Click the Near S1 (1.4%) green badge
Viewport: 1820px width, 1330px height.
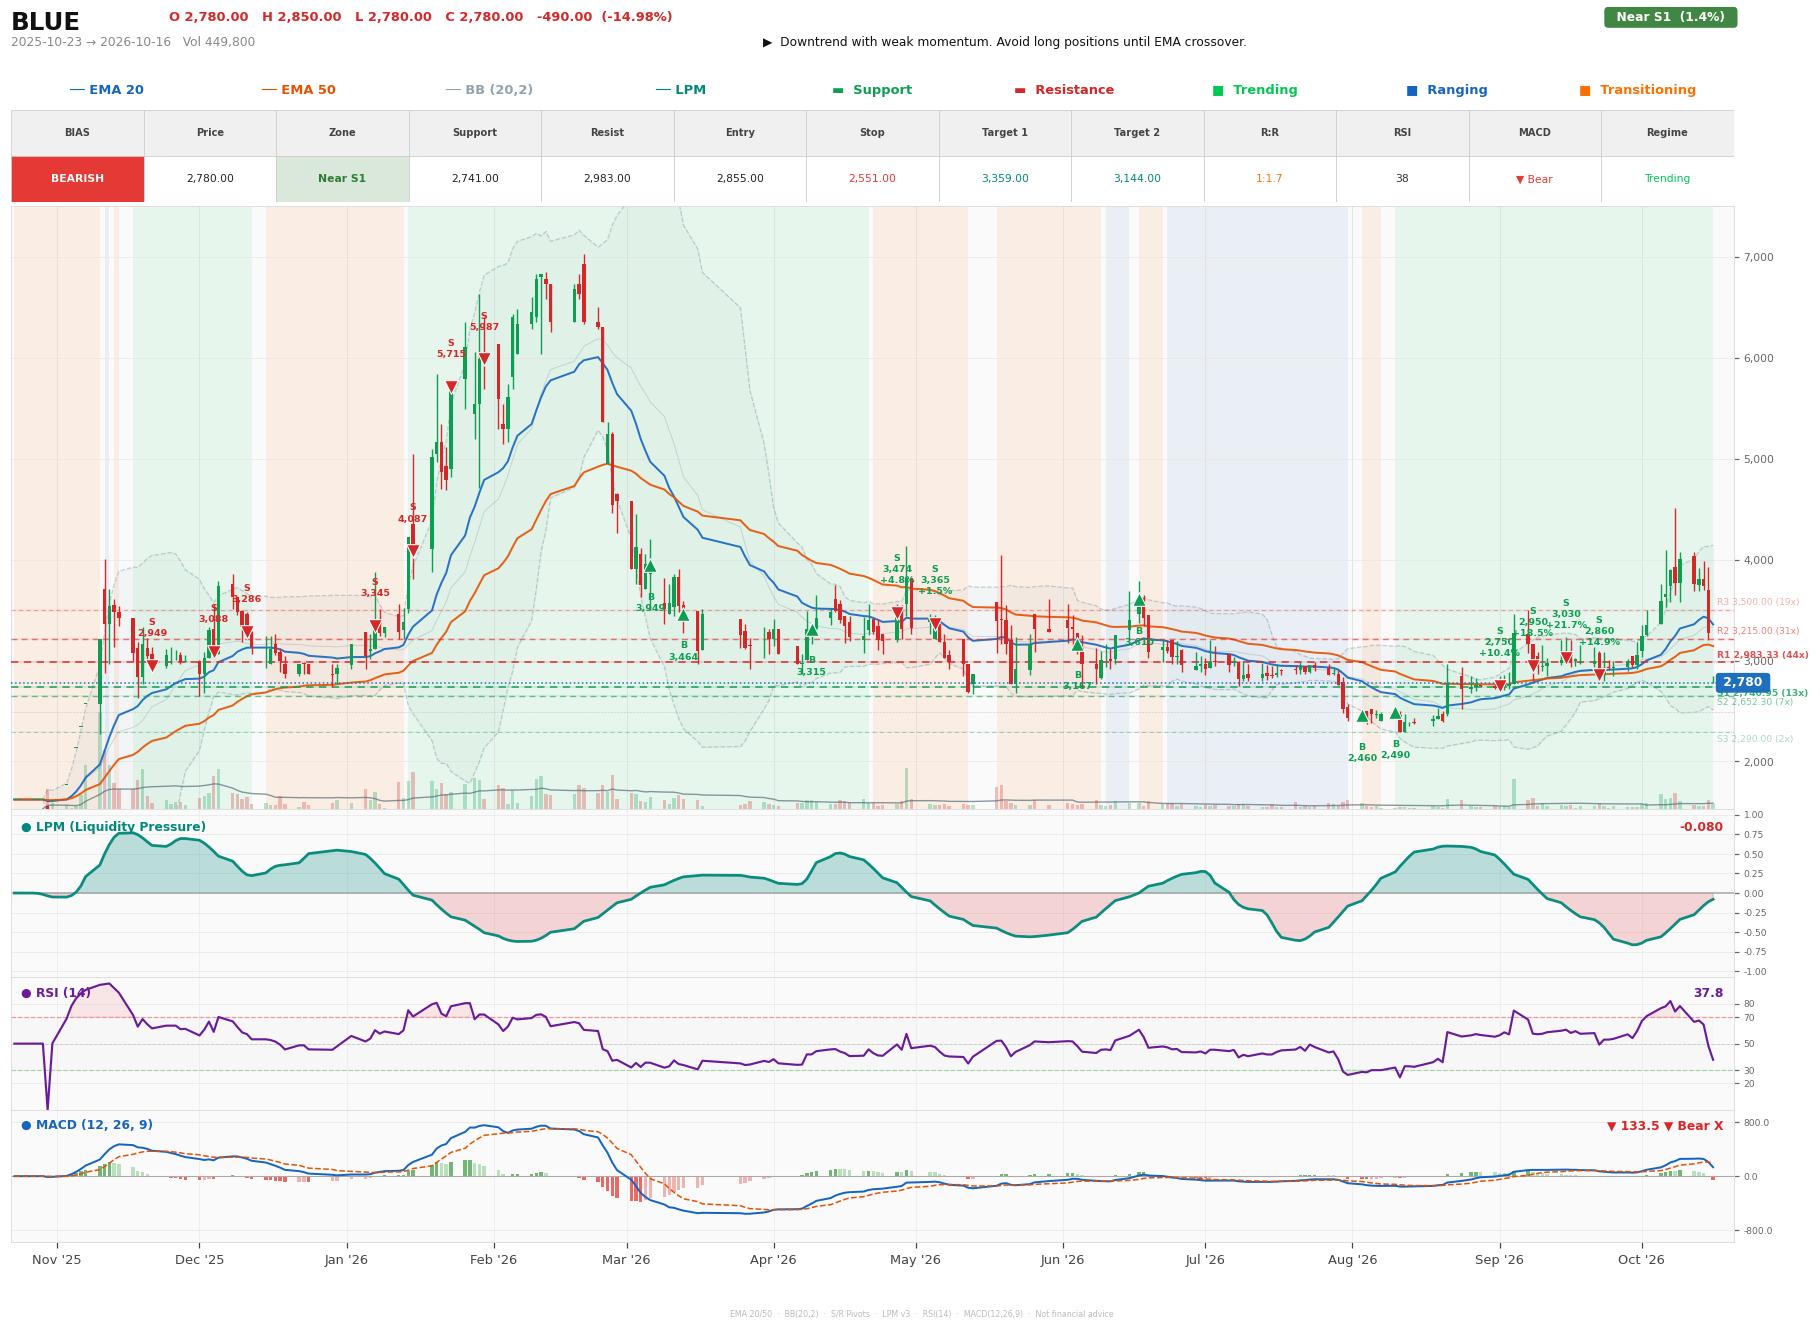(x=1670, y=17)
